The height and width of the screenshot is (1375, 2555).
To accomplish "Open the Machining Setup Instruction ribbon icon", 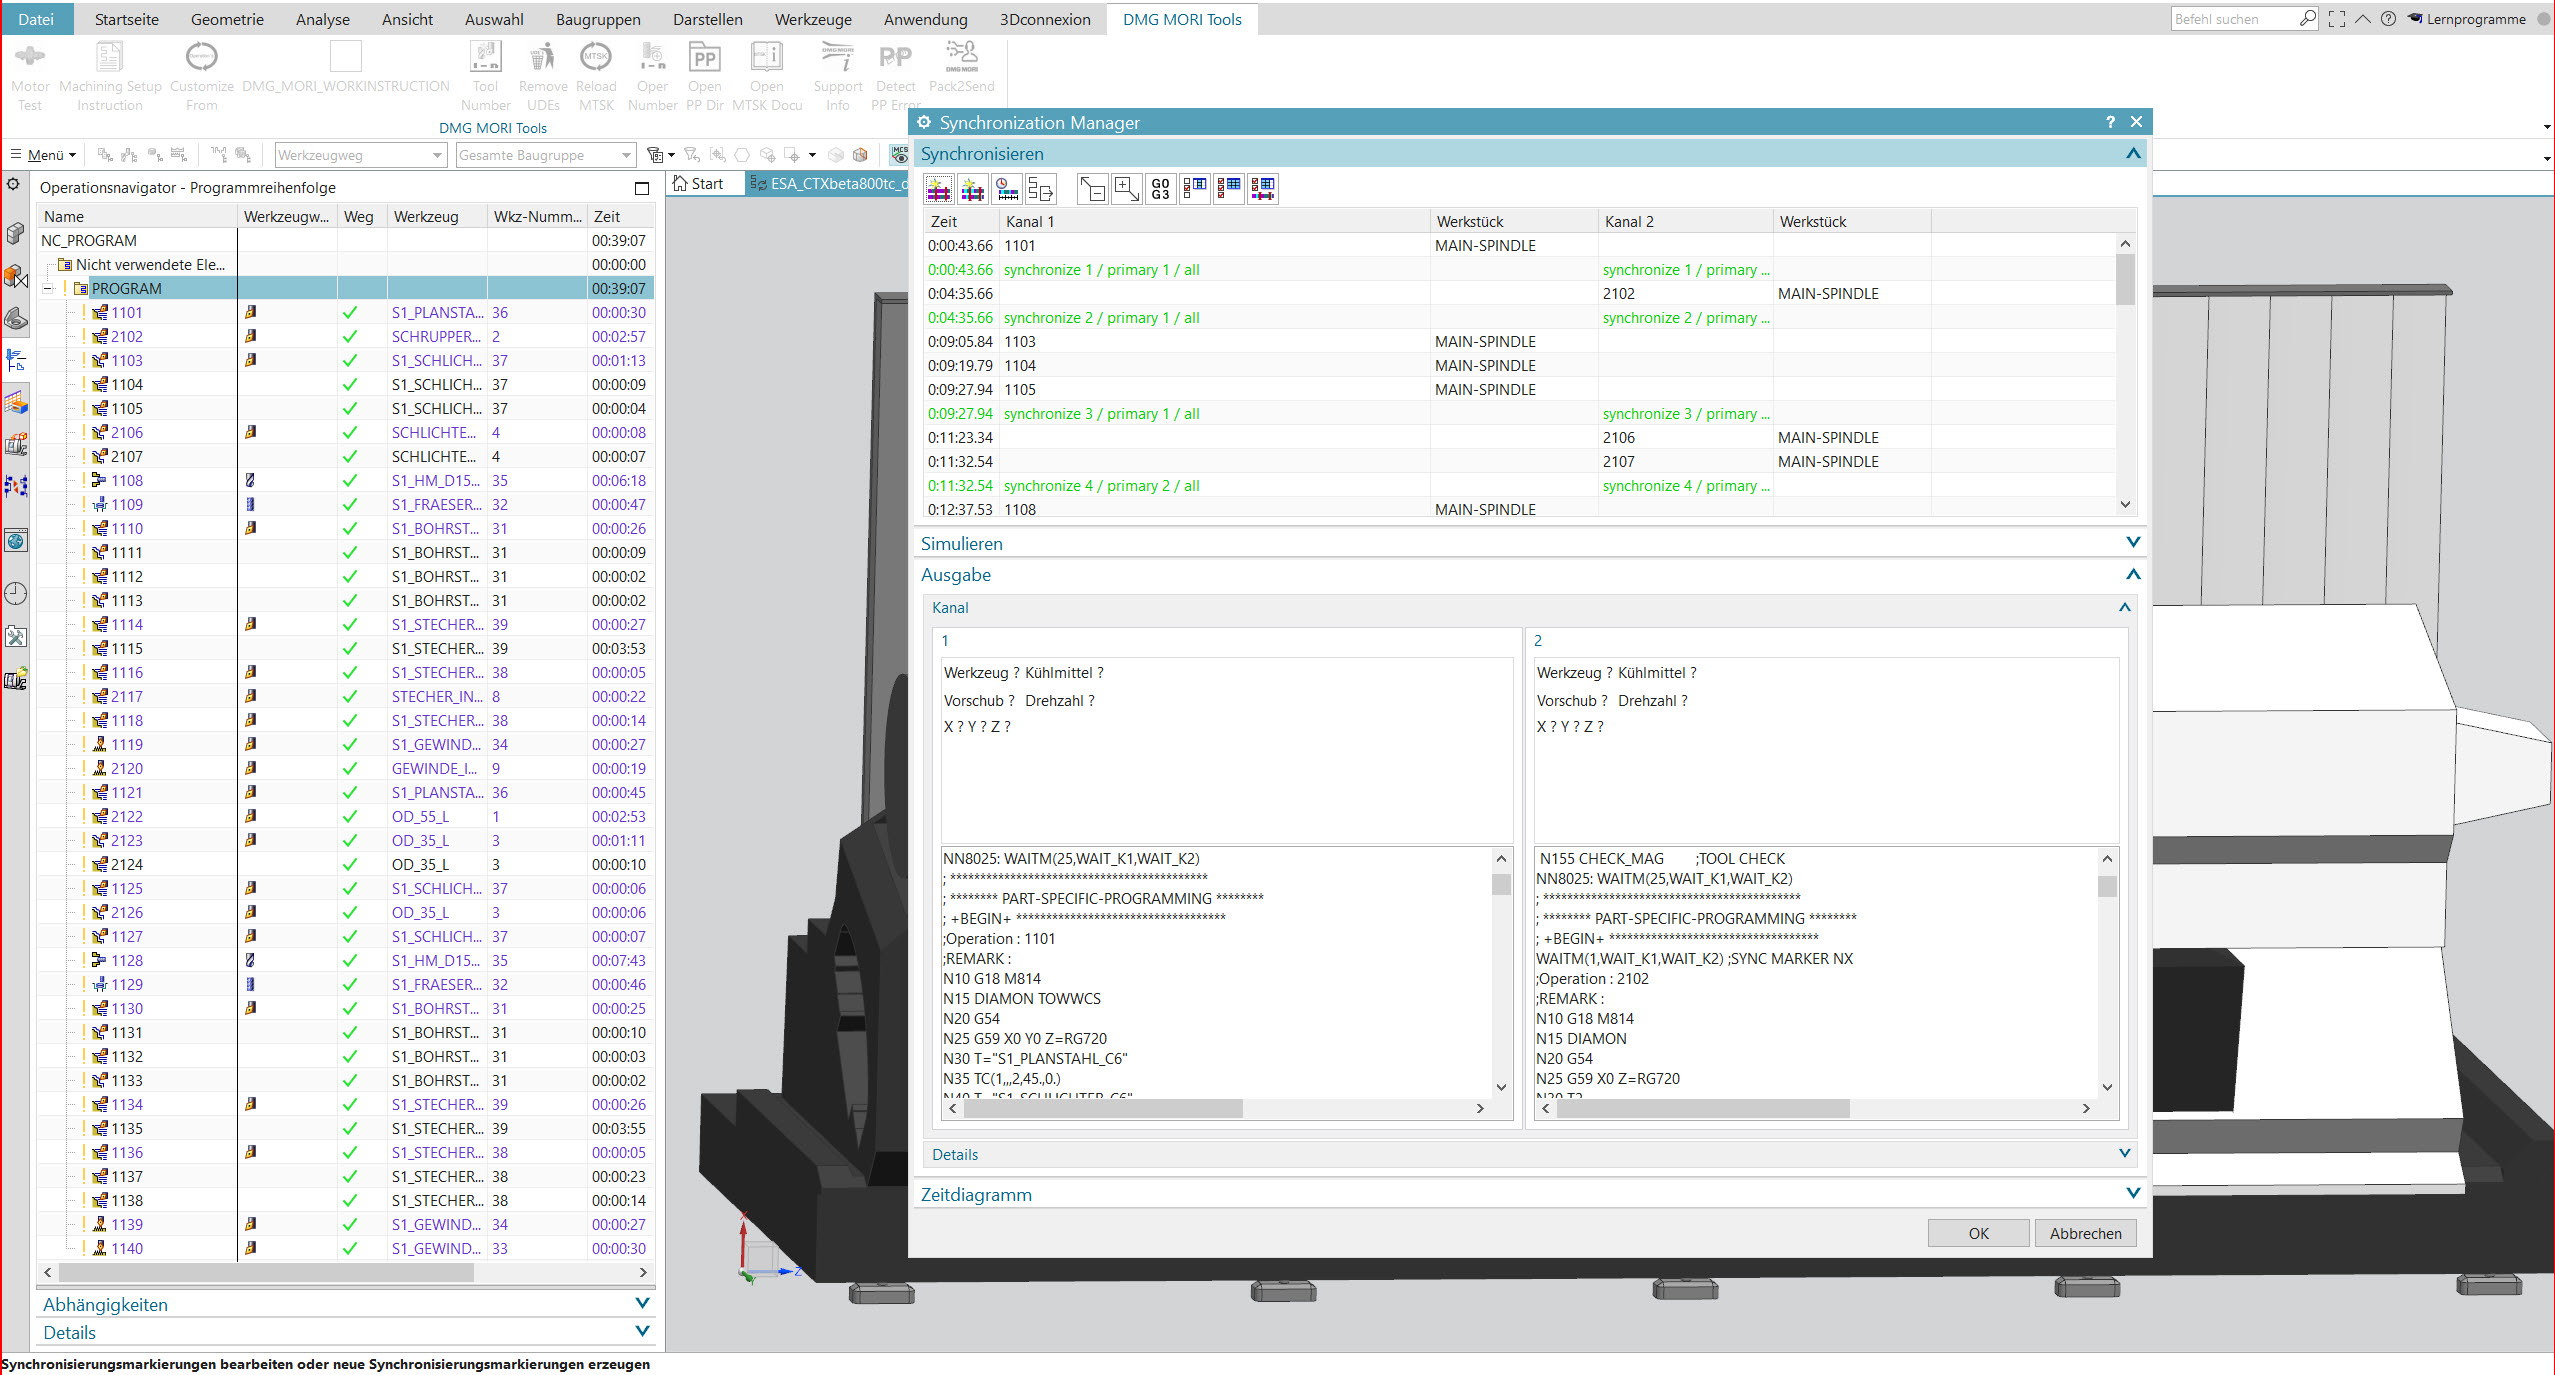I will coord(110,75).
